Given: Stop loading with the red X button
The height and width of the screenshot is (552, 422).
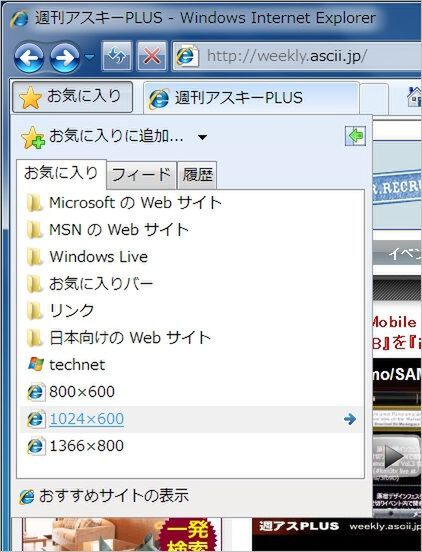Looking at the screenshot, I should tap(152, 56).
